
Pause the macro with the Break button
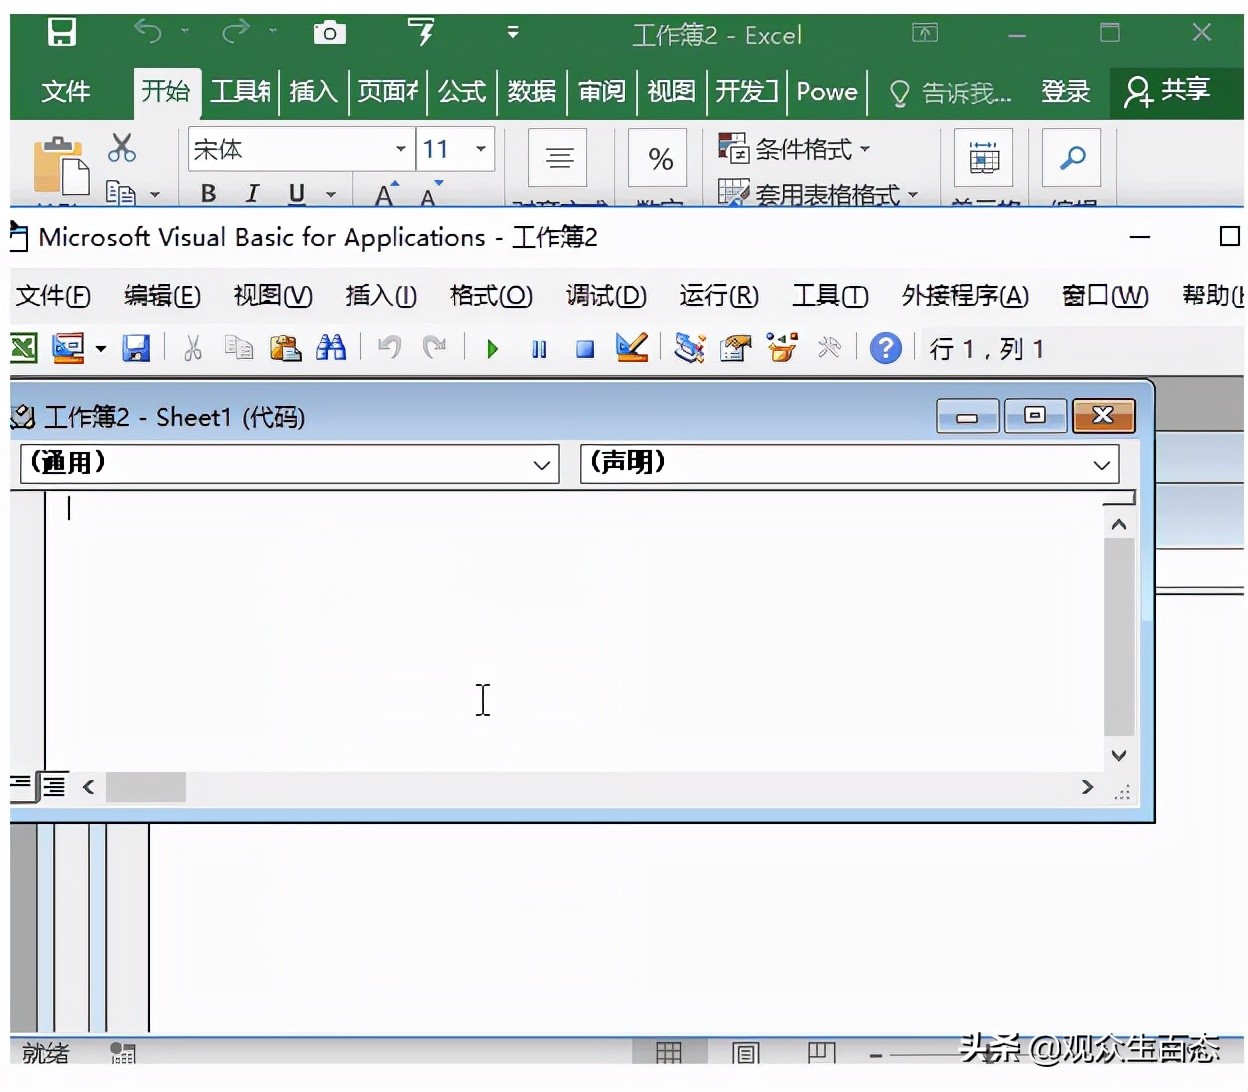(538, 348)
